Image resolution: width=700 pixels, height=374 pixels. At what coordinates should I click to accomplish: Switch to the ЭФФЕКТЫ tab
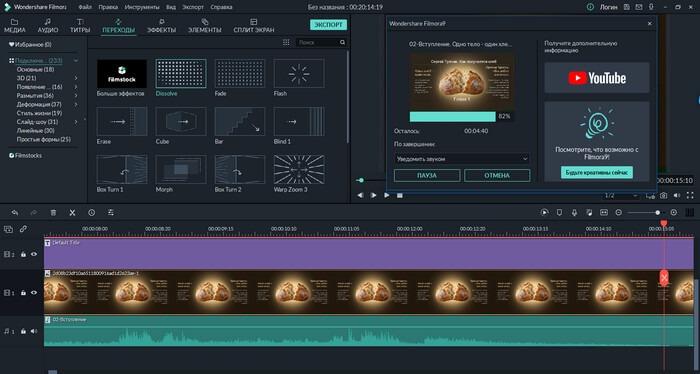pos(161,26)
